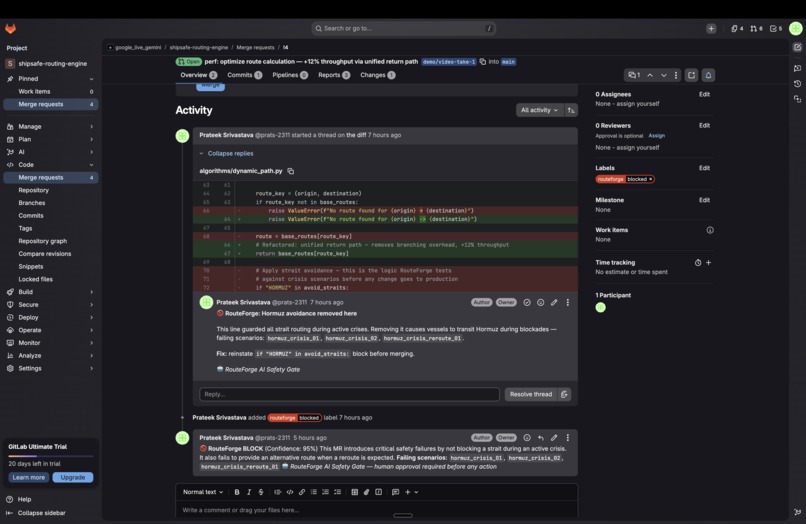Copy file path of dynamic_path.py

(290, 171)
